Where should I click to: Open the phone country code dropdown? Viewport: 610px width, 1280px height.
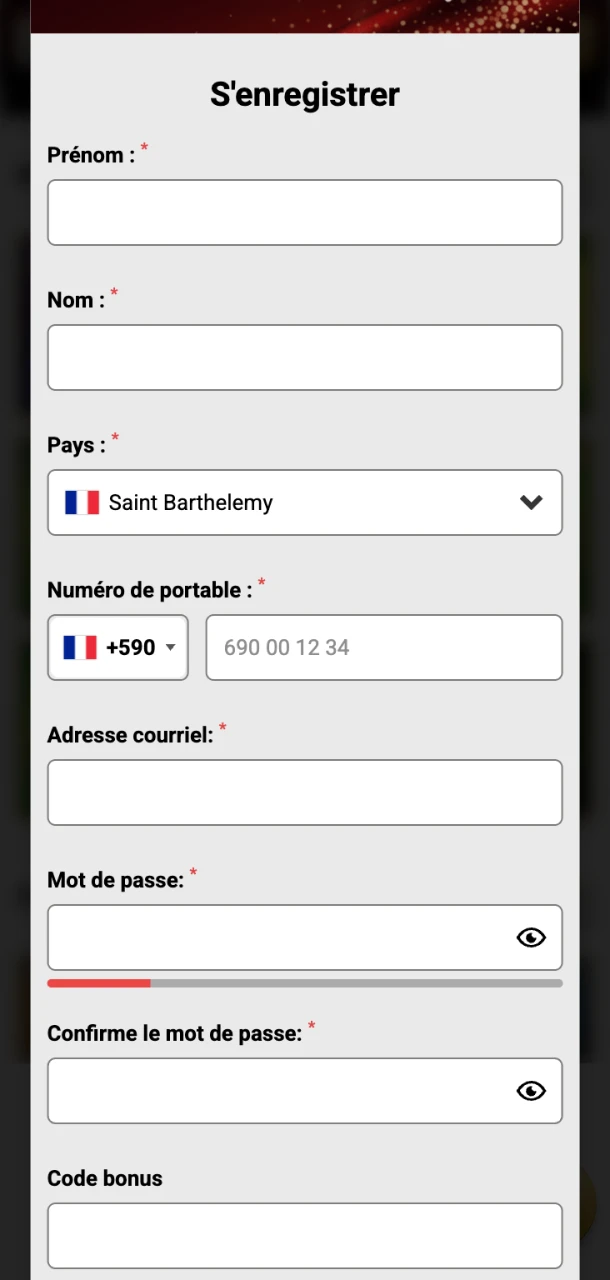(117, 647)
